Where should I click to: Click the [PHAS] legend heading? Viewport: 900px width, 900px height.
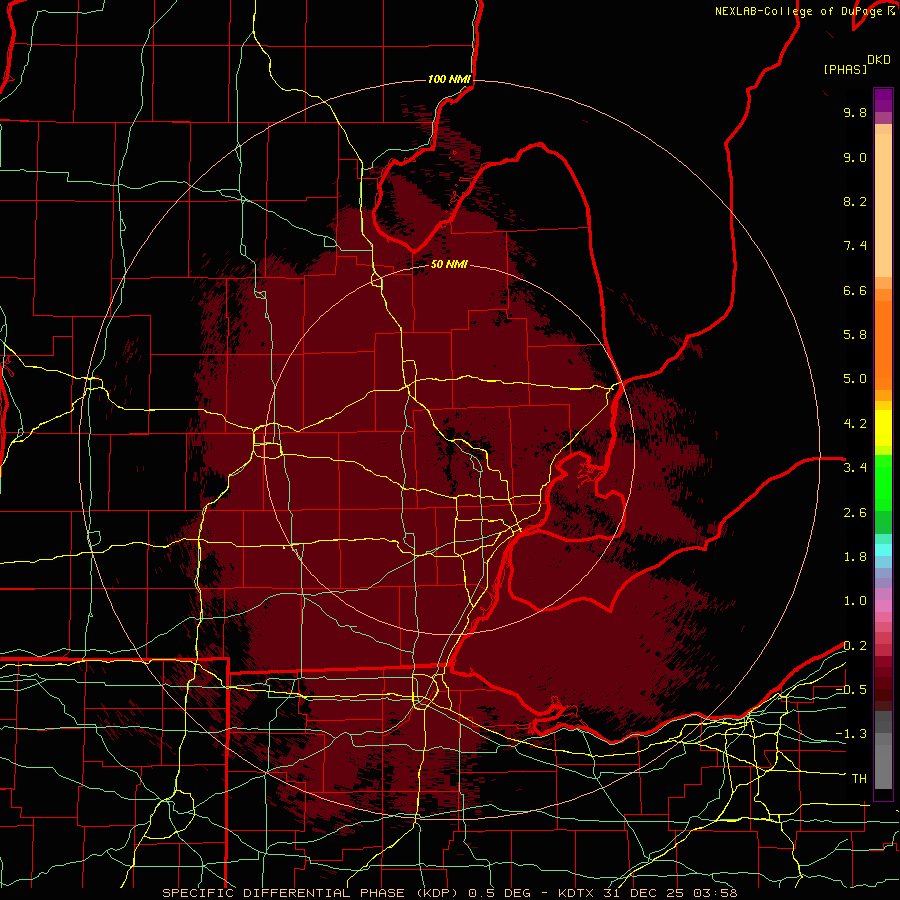point(845,69)
